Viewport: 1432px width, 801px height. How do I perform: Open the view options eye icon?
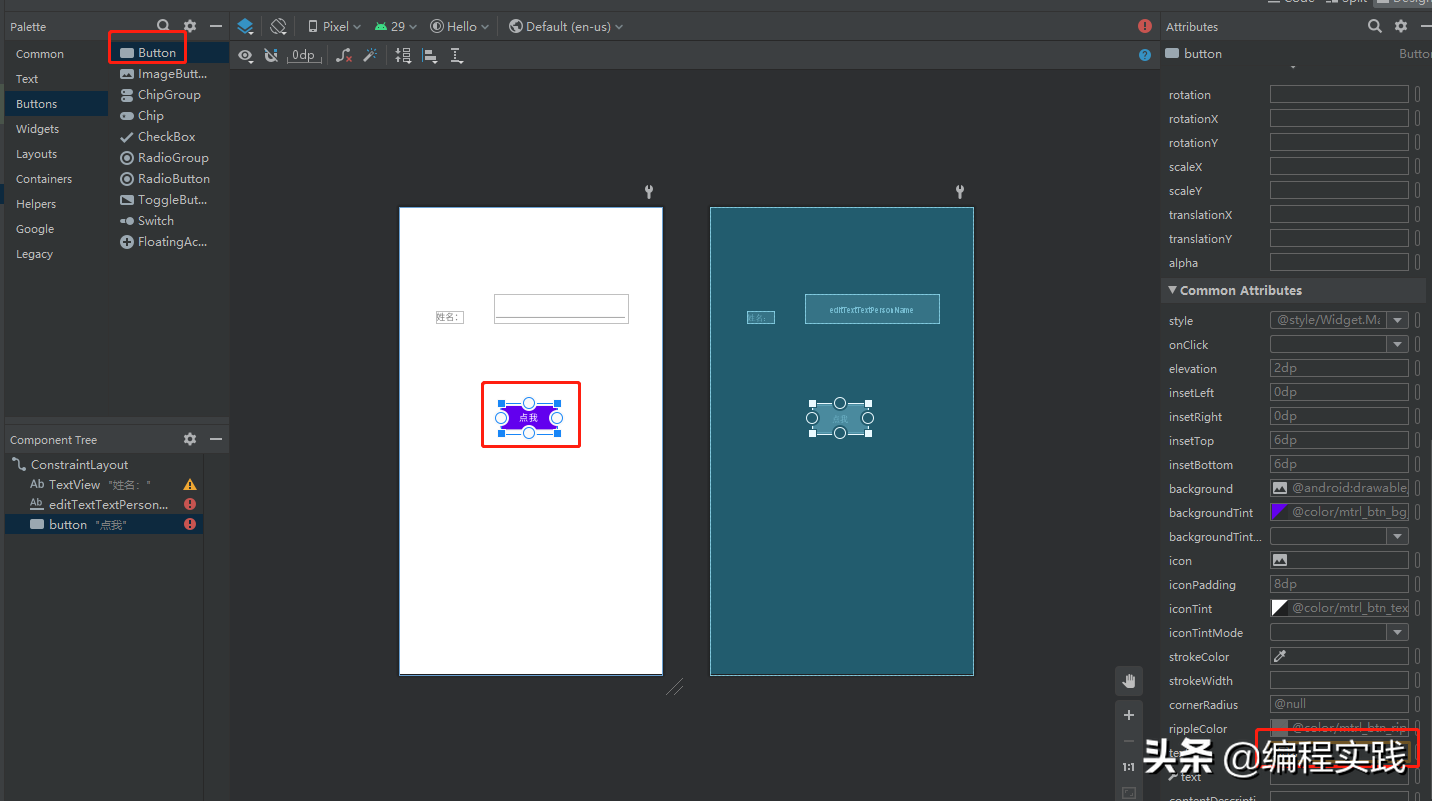tap(246, 56)
